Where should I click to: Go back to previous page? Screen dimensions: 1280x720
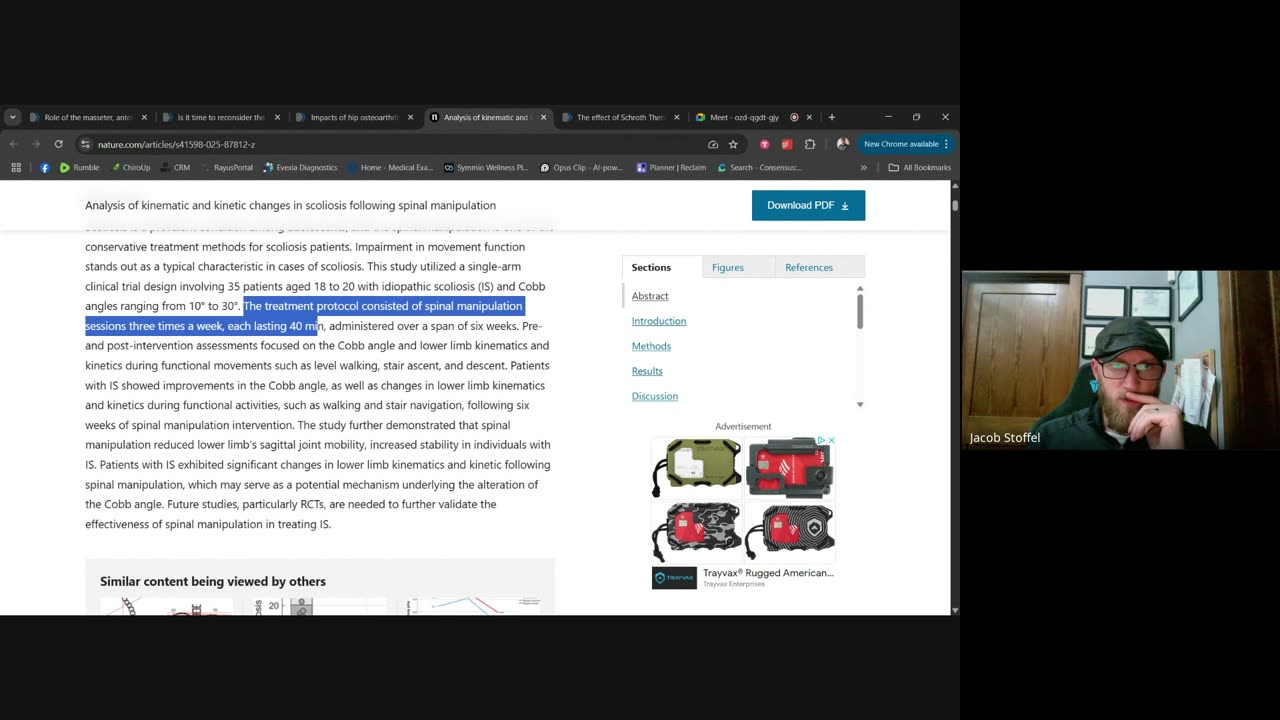(x=14, y=144)
